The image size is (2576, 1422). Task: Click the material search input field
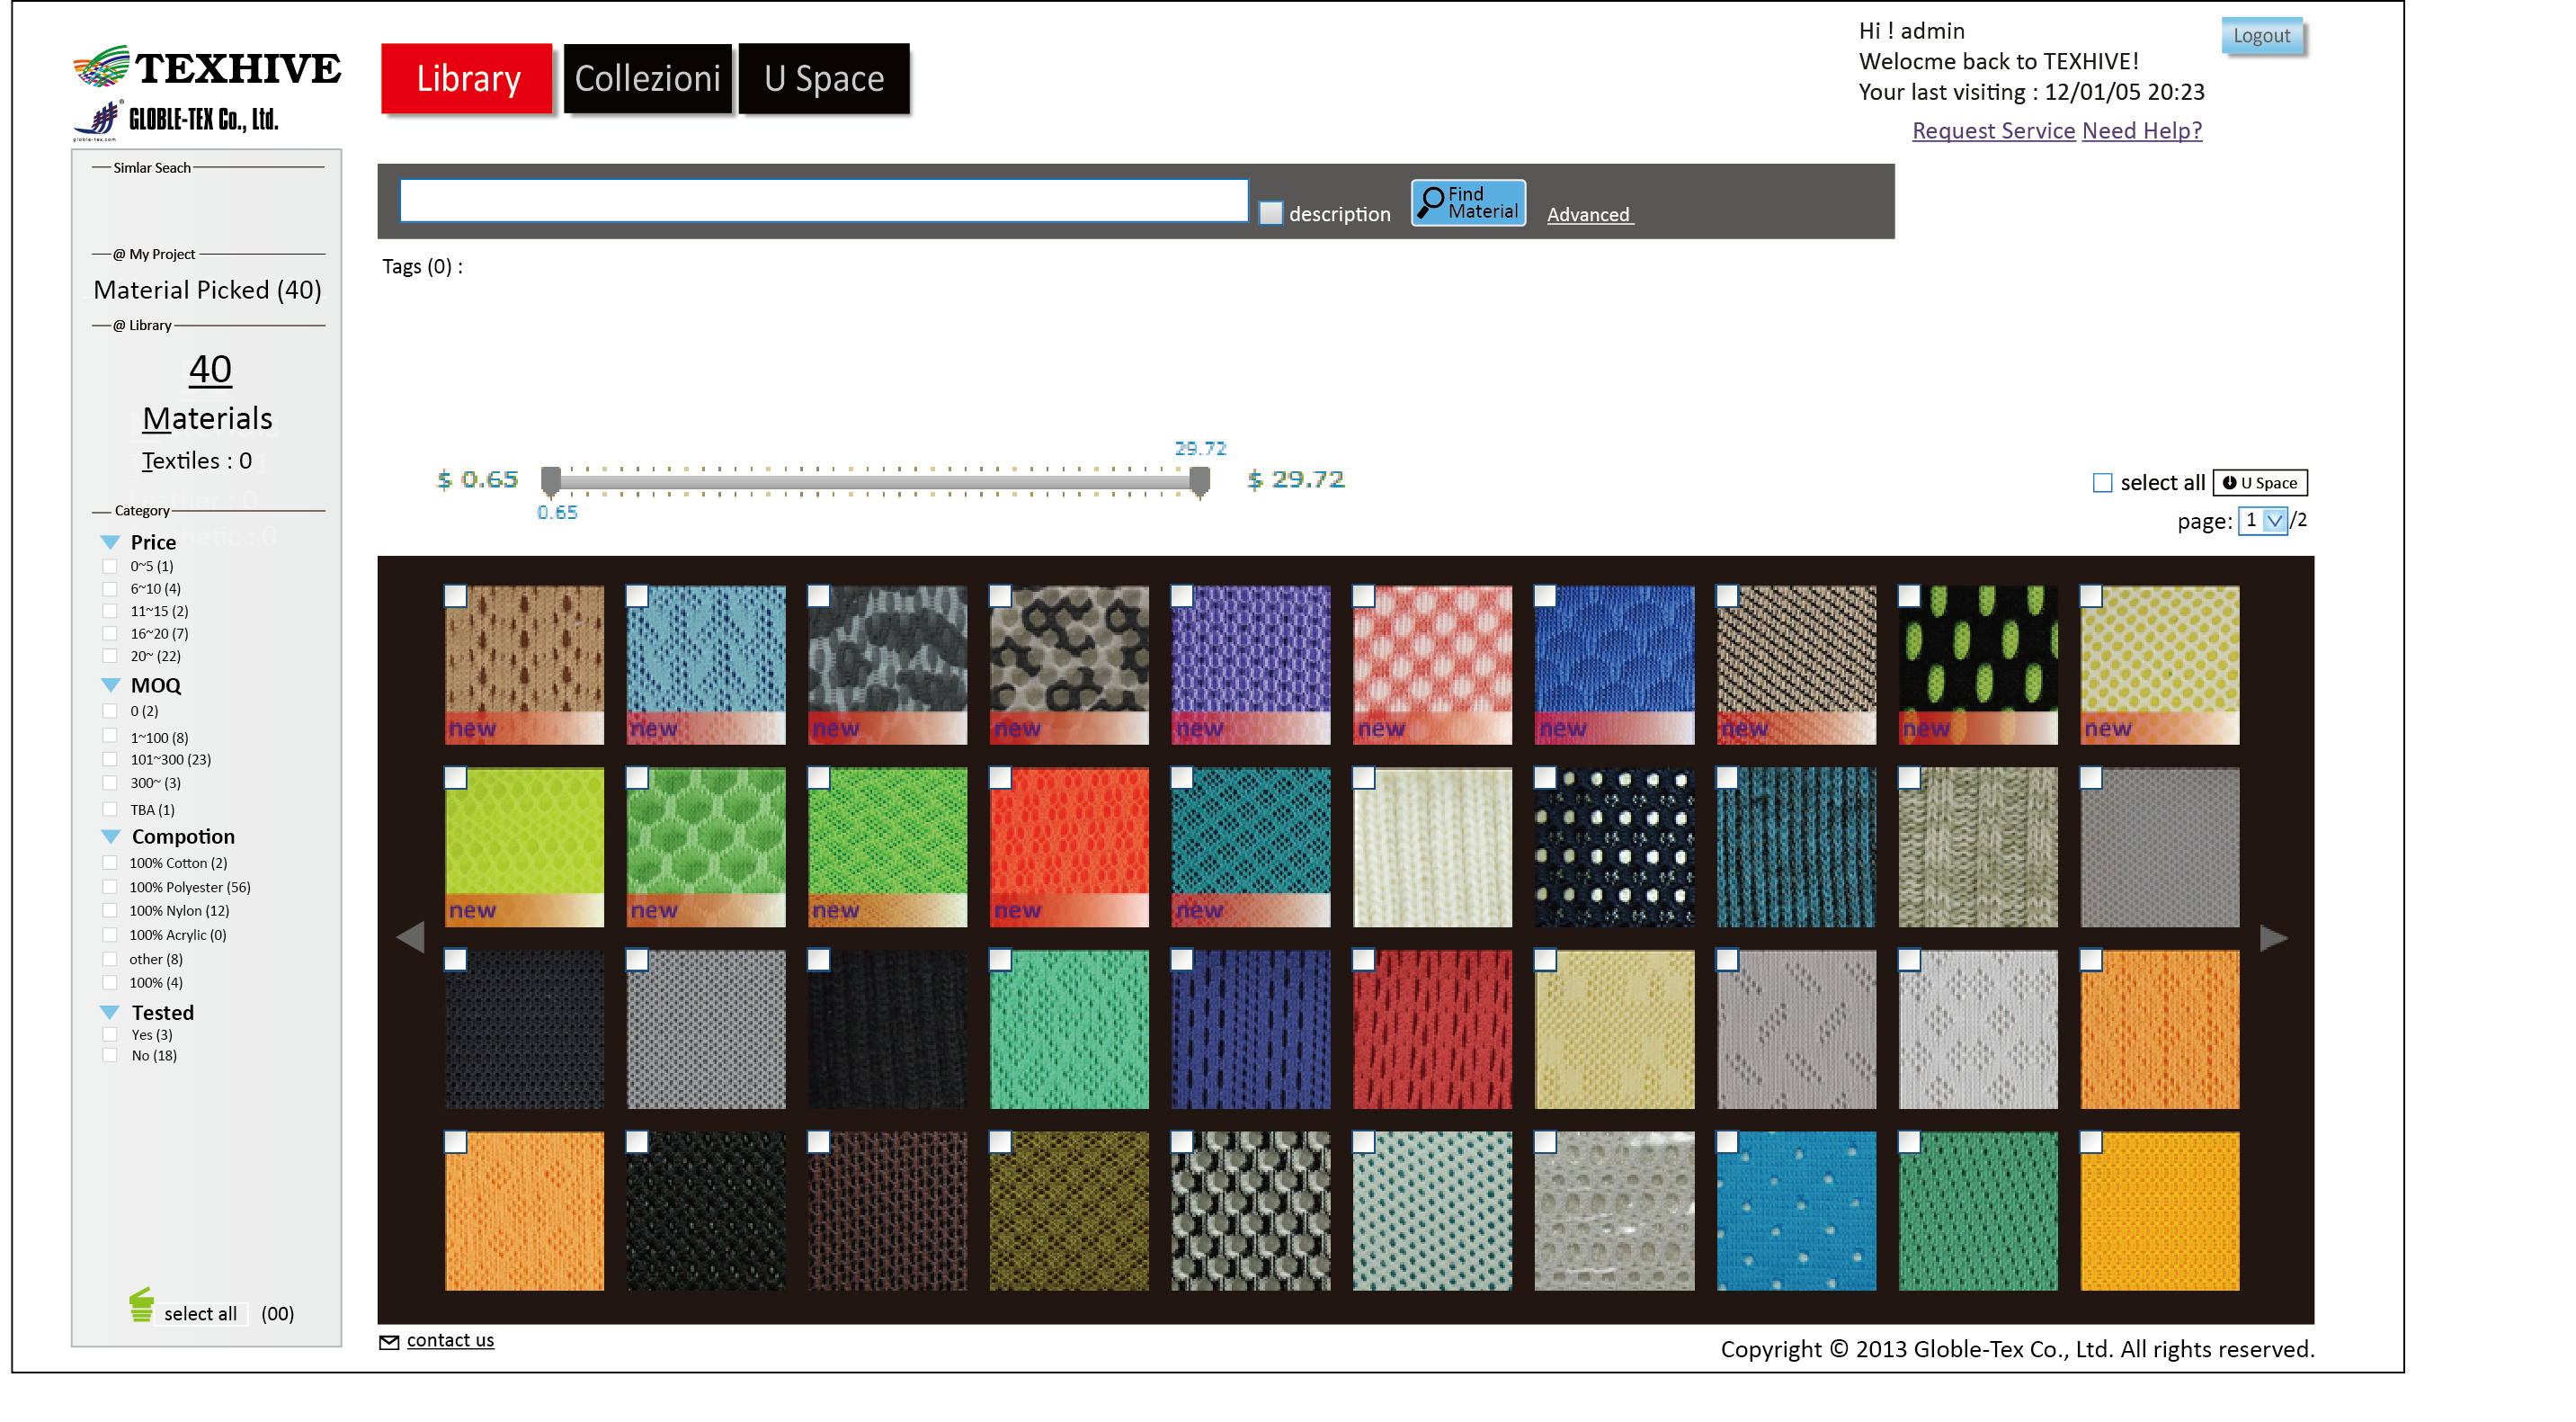(823, 201)
